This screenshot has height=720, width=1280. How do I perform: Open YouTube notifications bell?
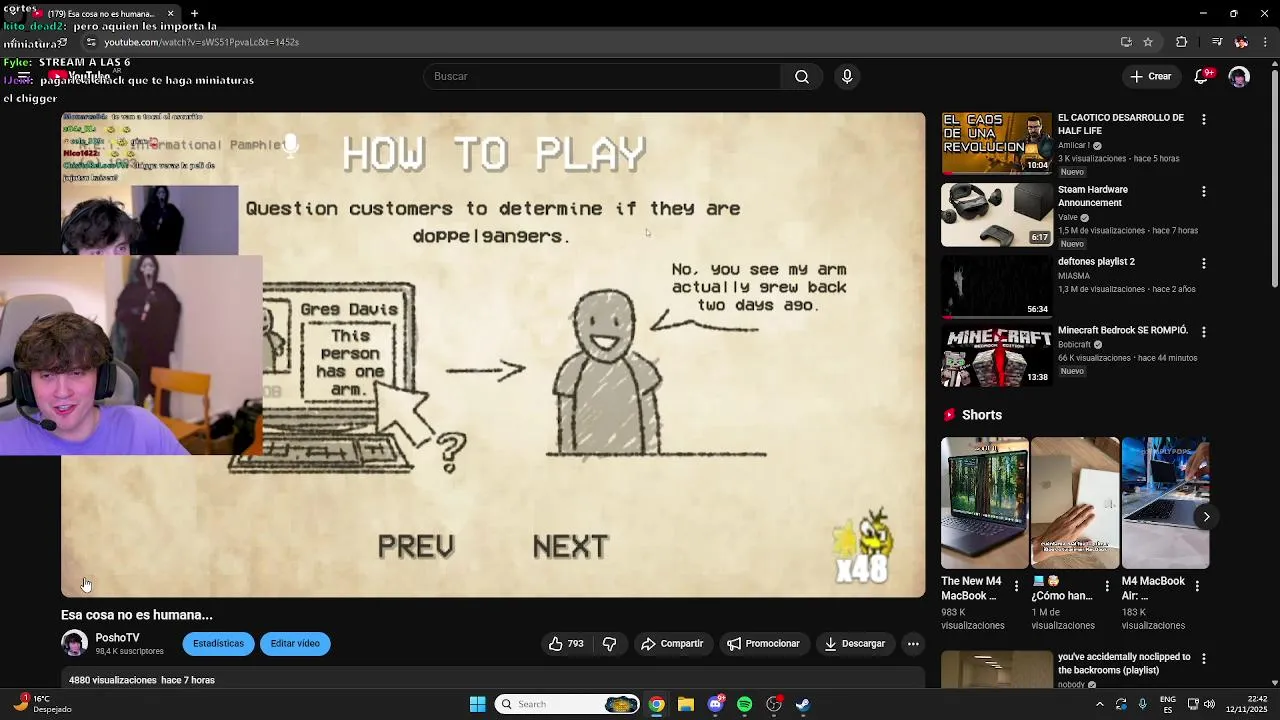tap(1204, 77)
